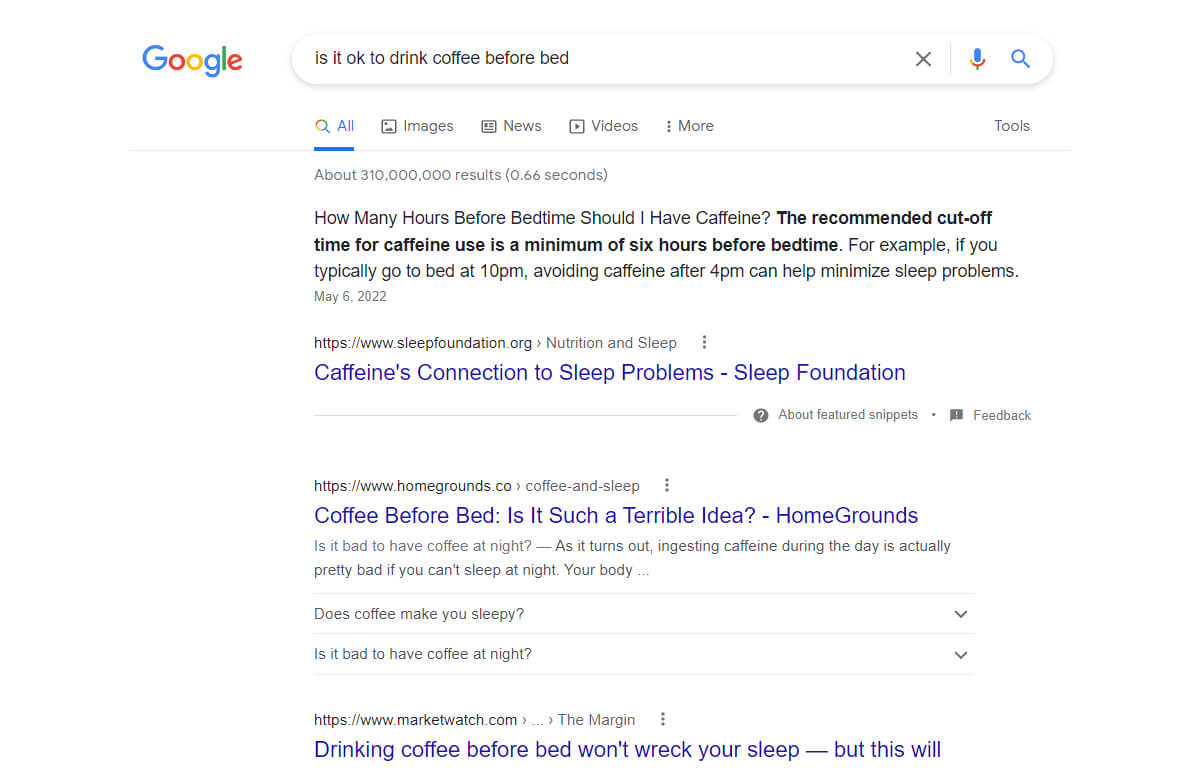The image size is (1200, 774).
Task: Click the microphone icon for voice search
Action: (x=977, y=58)
